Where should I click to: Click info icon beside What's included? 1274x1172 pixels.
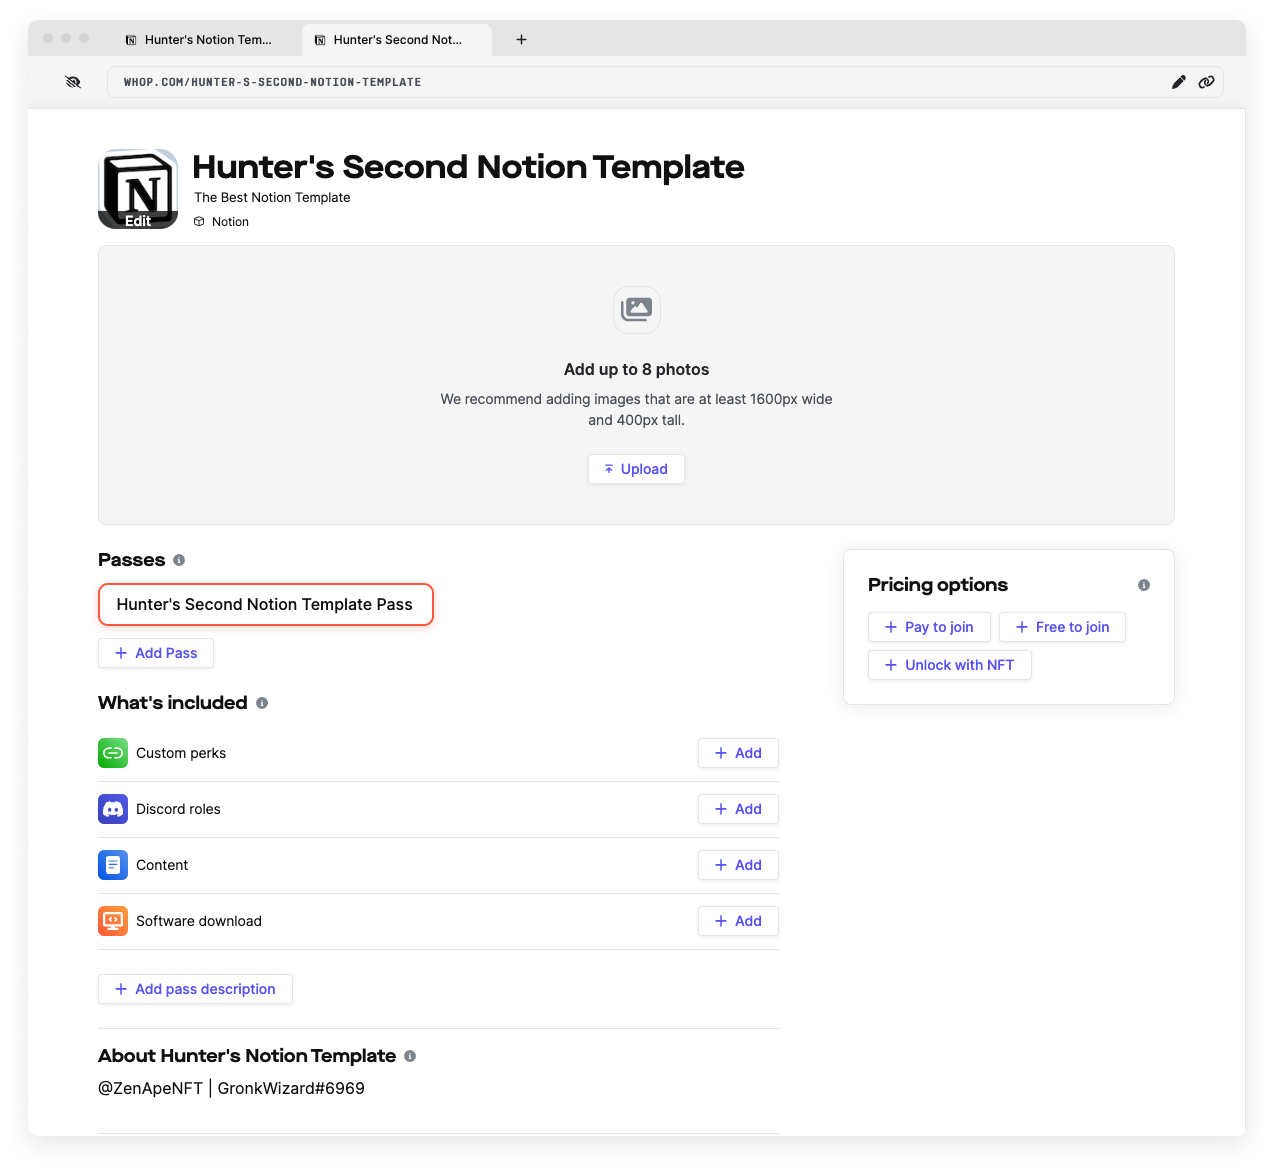point(262,703)
